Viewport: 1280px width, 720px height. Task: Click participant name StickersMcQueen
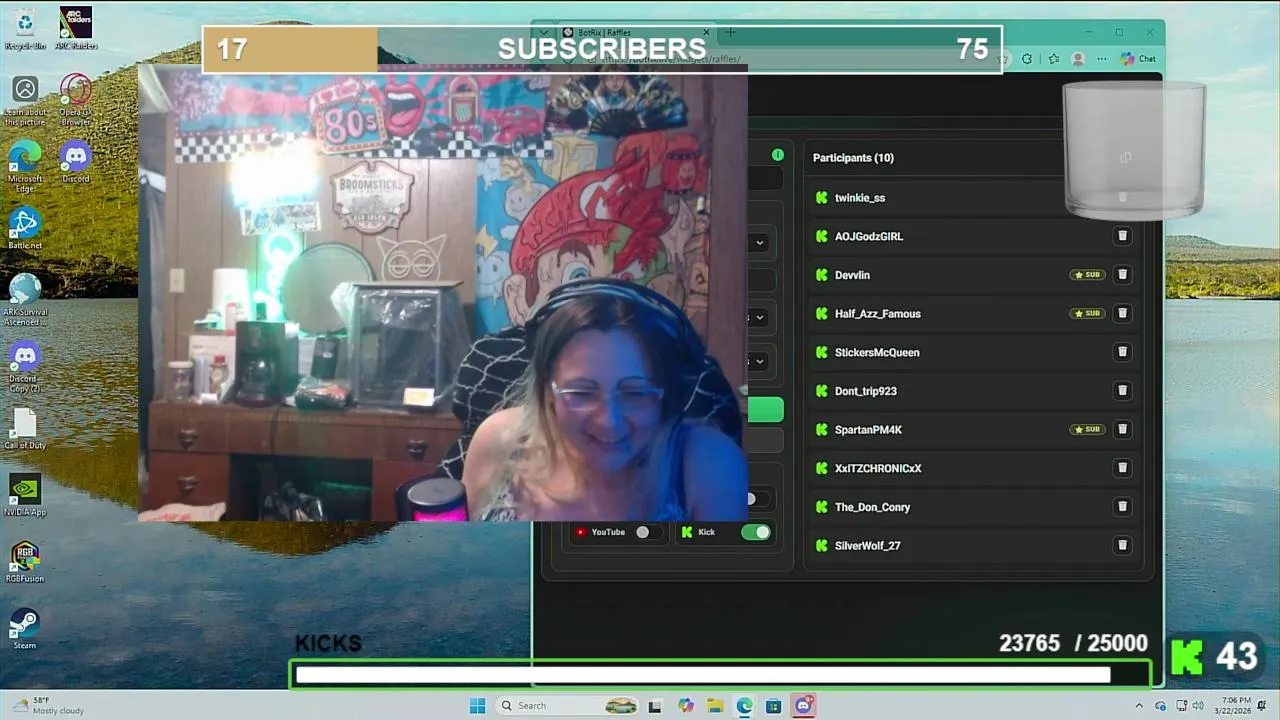[877, 353]
